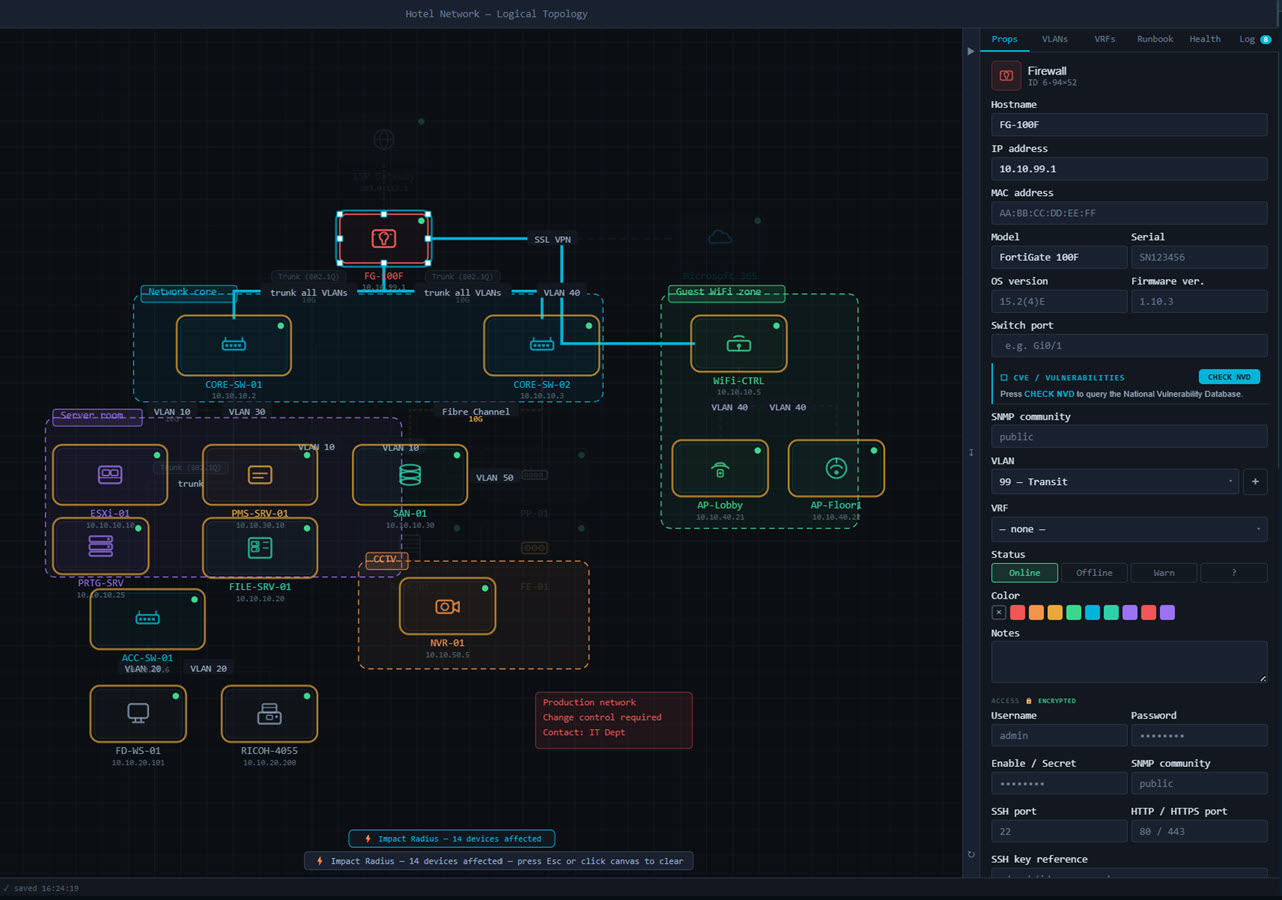Click the SSL VPN link label

[x=551, y=239]
